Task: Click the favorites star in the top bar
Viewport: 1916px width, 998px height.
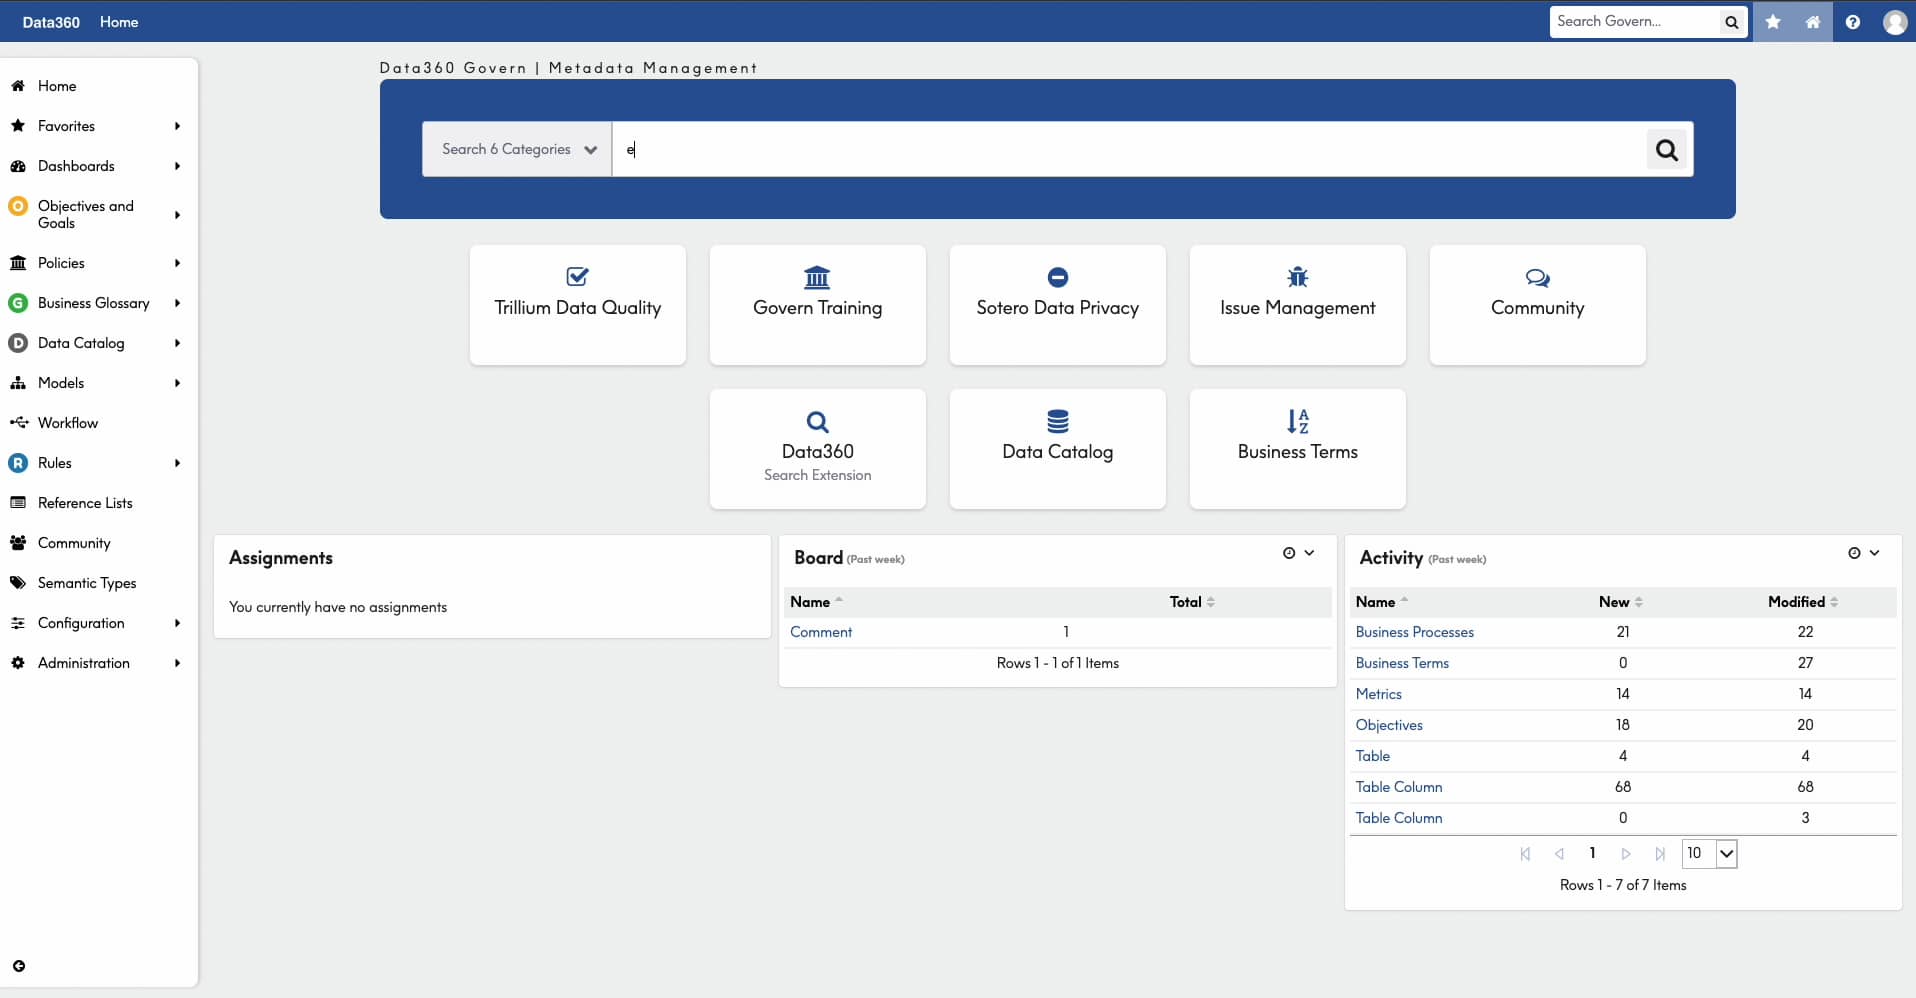Action: coord(1771,21)
